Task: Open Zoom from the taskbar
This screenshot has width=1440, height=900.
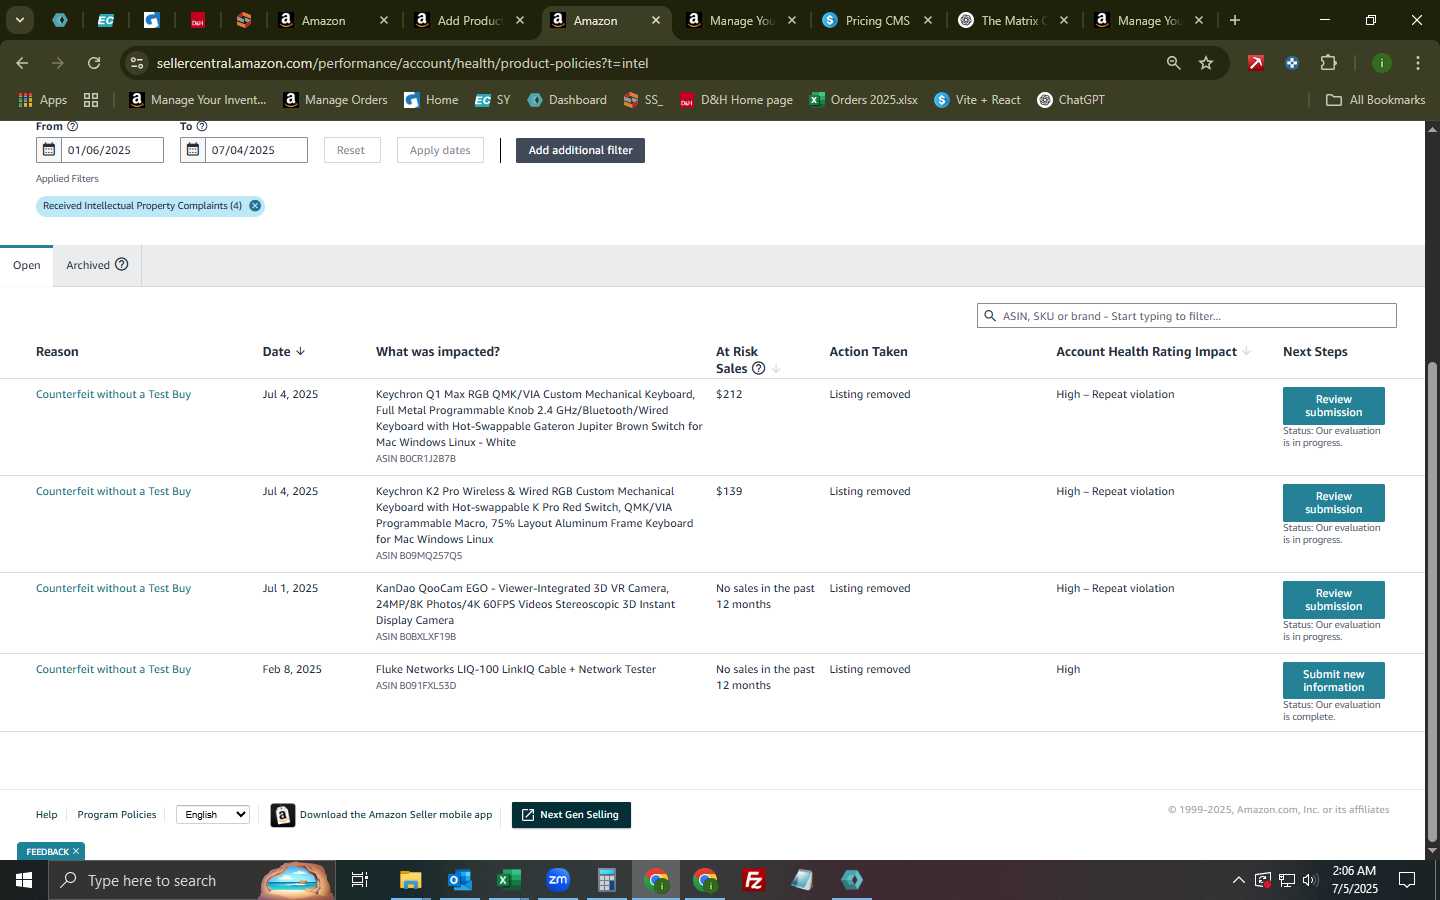Action: pyautogui.click(x=558, y=880)
